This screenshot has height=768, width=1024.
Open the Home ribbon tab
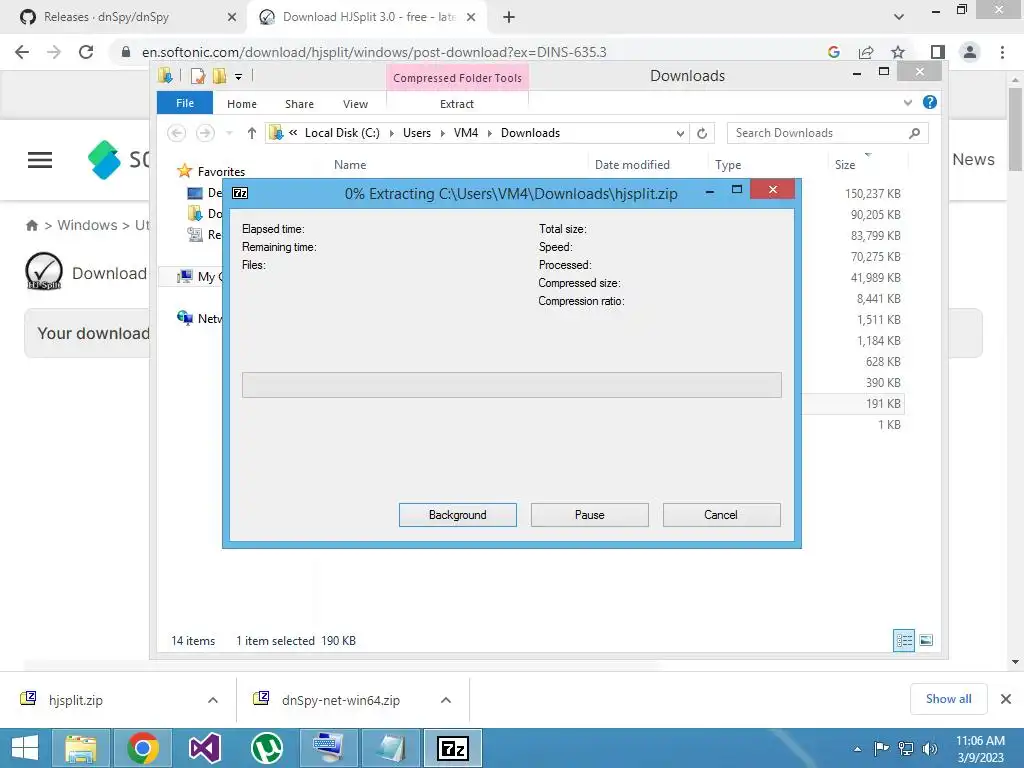click(242, 104)
